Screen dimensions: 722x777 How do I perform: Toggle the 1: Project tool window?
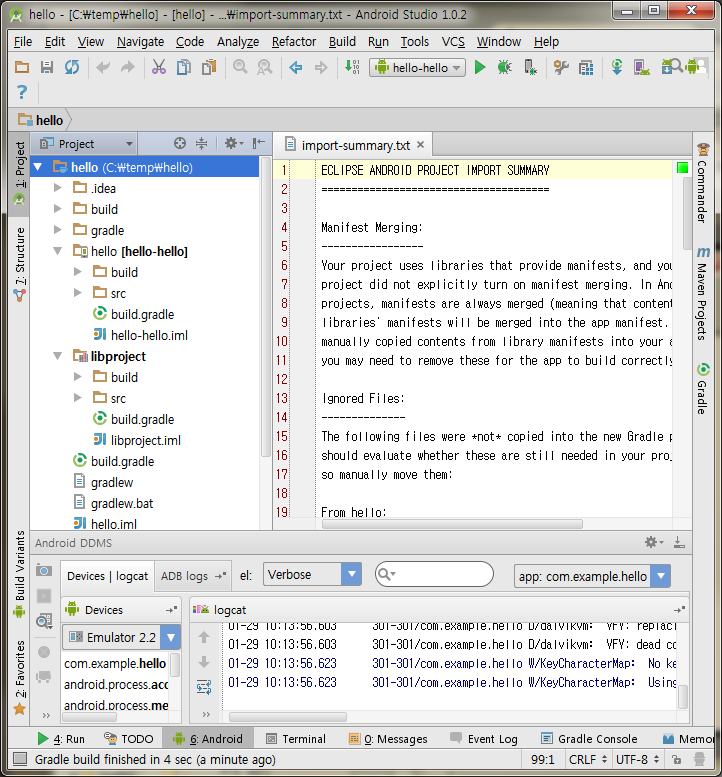(x=19, y=173)
